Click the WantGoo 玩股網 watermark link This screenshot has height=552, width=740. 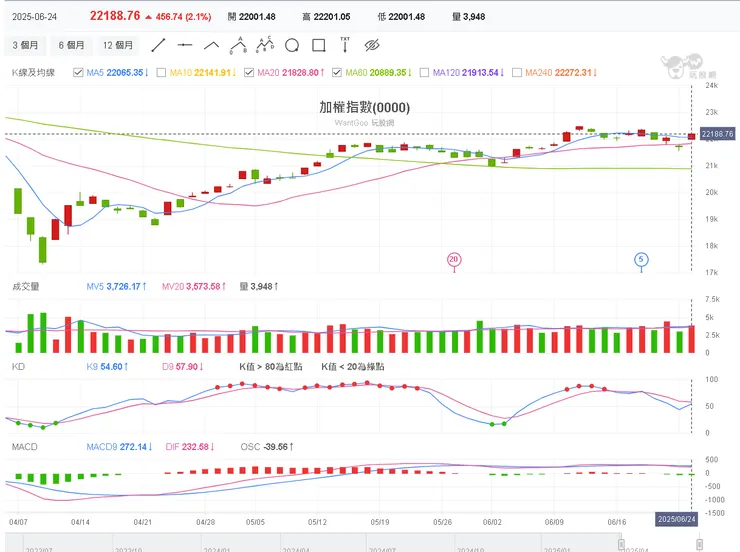[363, 122]
